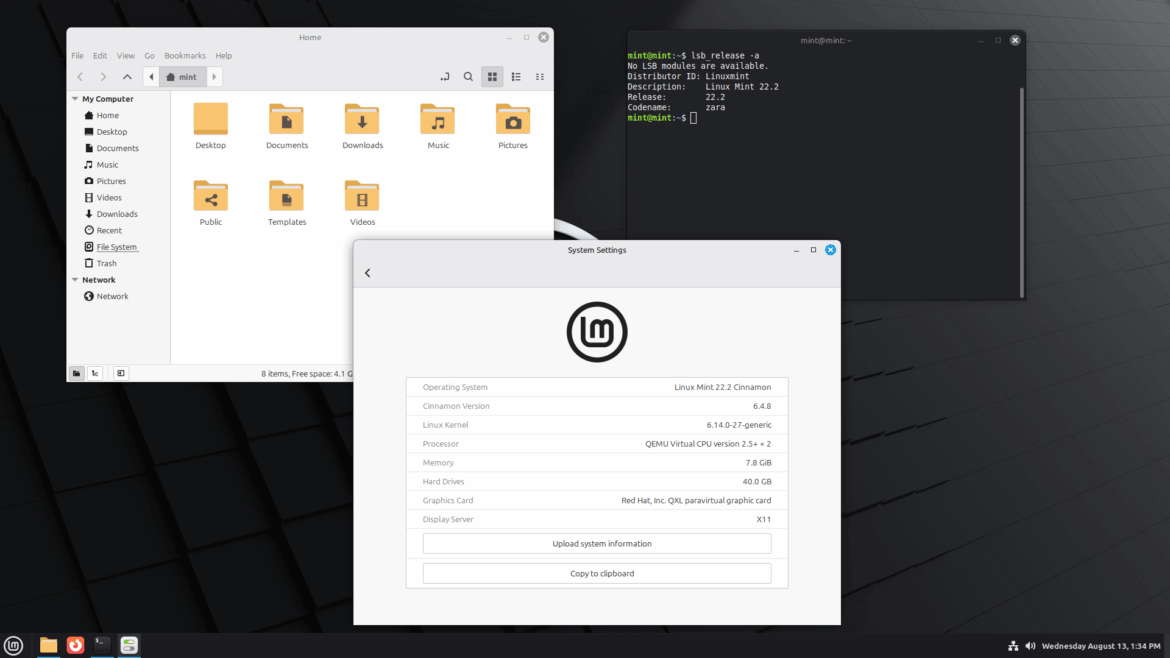Launch Firefox from the taskbar
Viewport: 1170px width, 658px height.
click(x=75, y=645)
